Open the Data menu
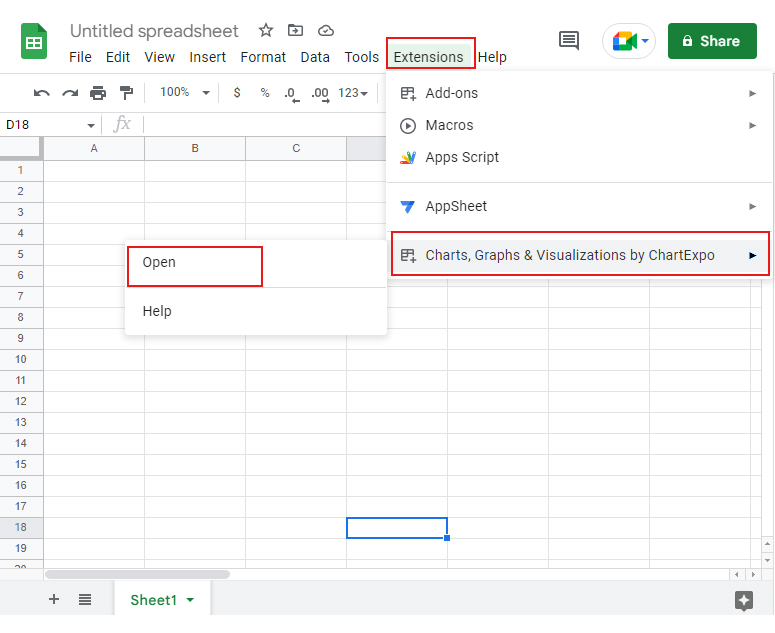The height and width of the screenshot is (633, 775). [315, 57]
